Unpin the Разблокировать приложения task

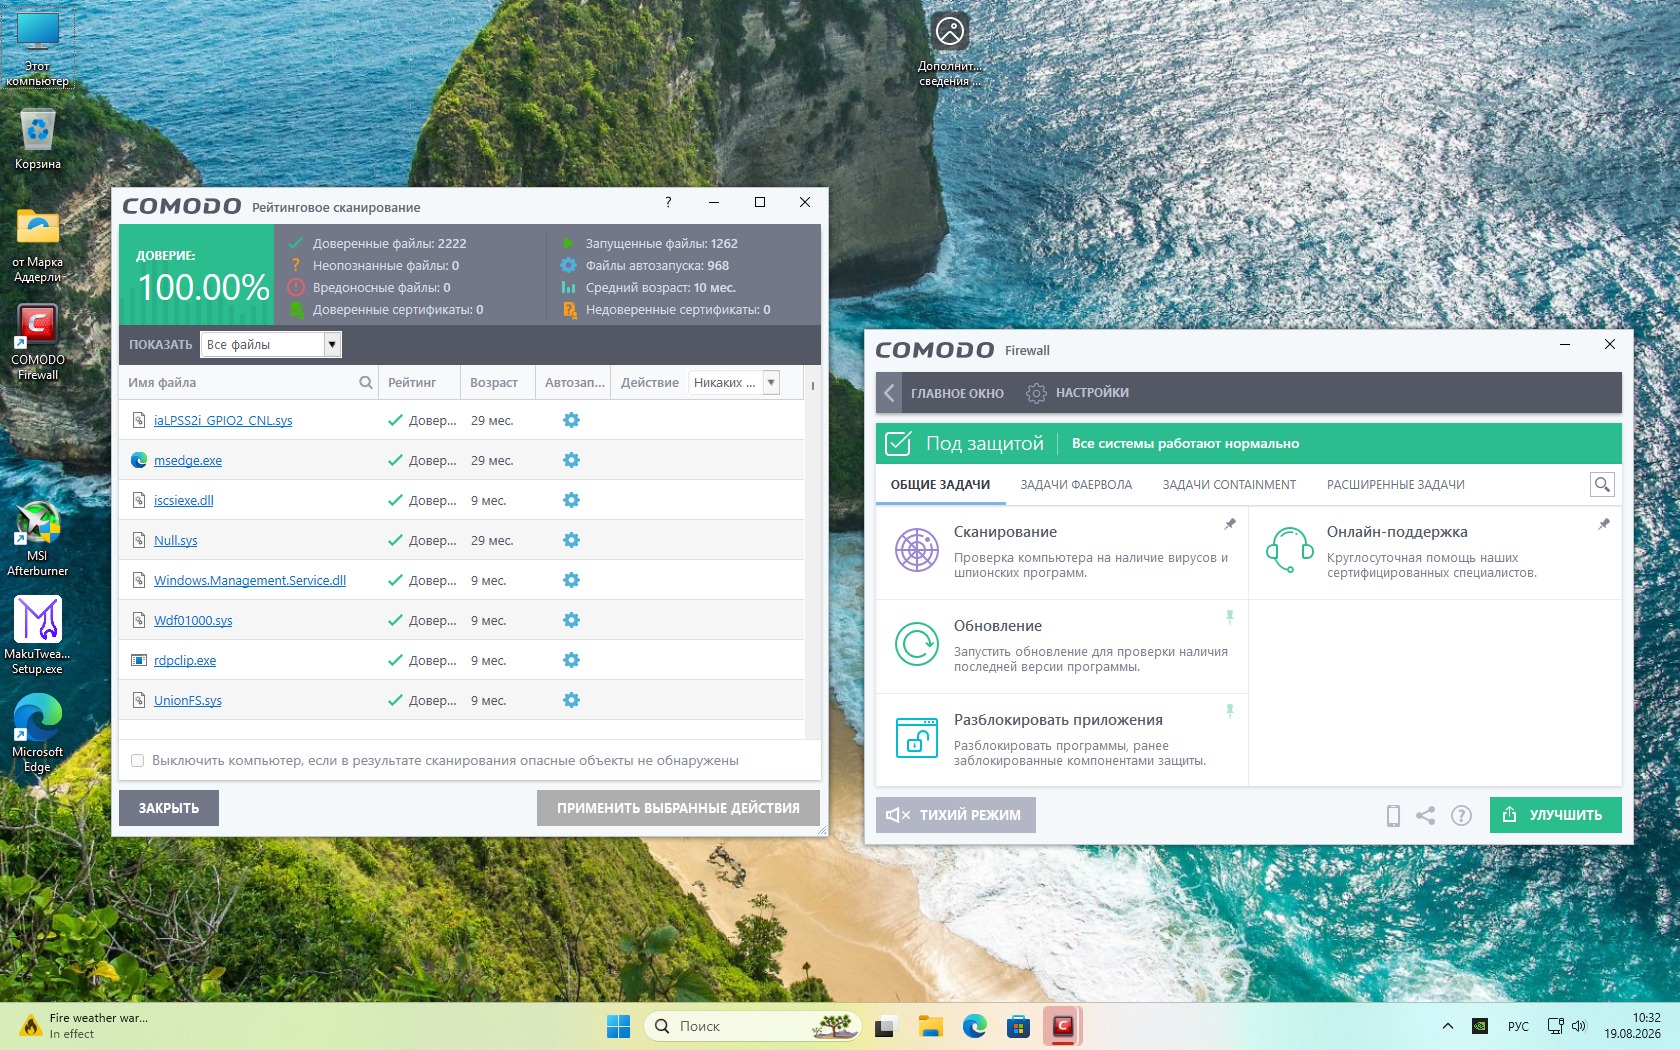(x=1230, y=711)
